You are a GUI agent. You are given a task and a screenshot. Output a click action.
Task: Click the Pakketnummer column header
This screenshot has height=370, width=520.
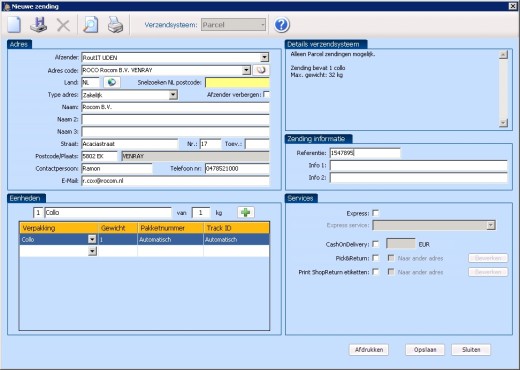tap(170, 228)
